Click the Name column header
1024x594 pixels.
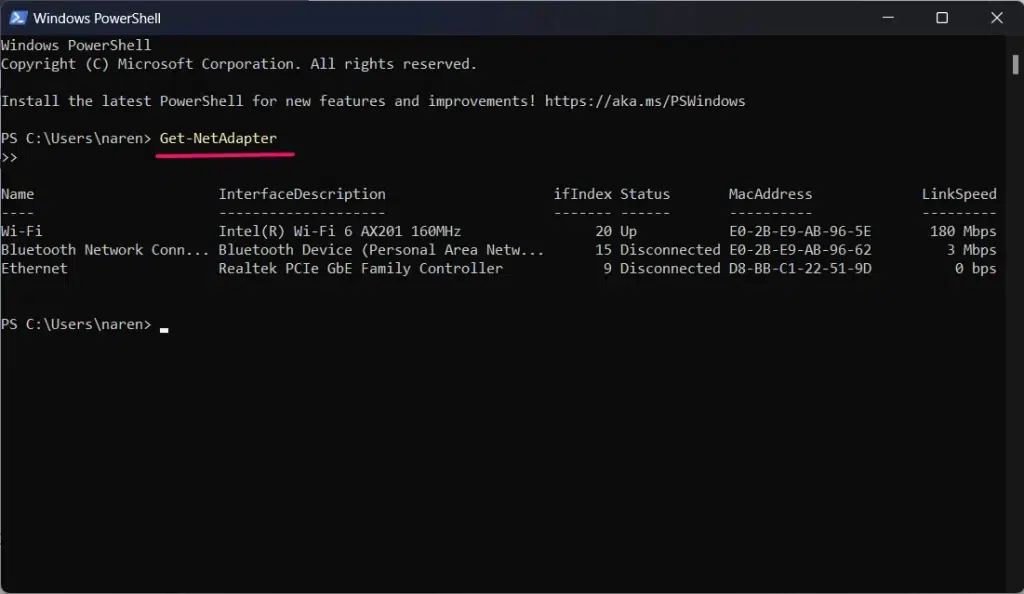click(x=18, y=194)
